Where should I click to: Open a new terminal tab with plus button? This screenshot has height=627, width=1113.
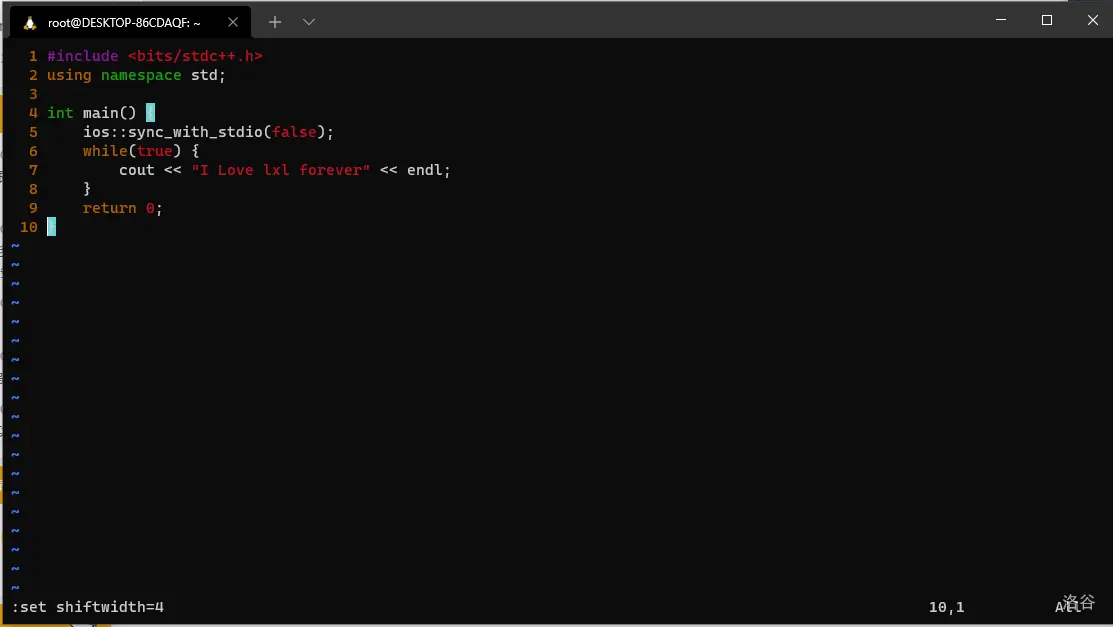point(275,22)
